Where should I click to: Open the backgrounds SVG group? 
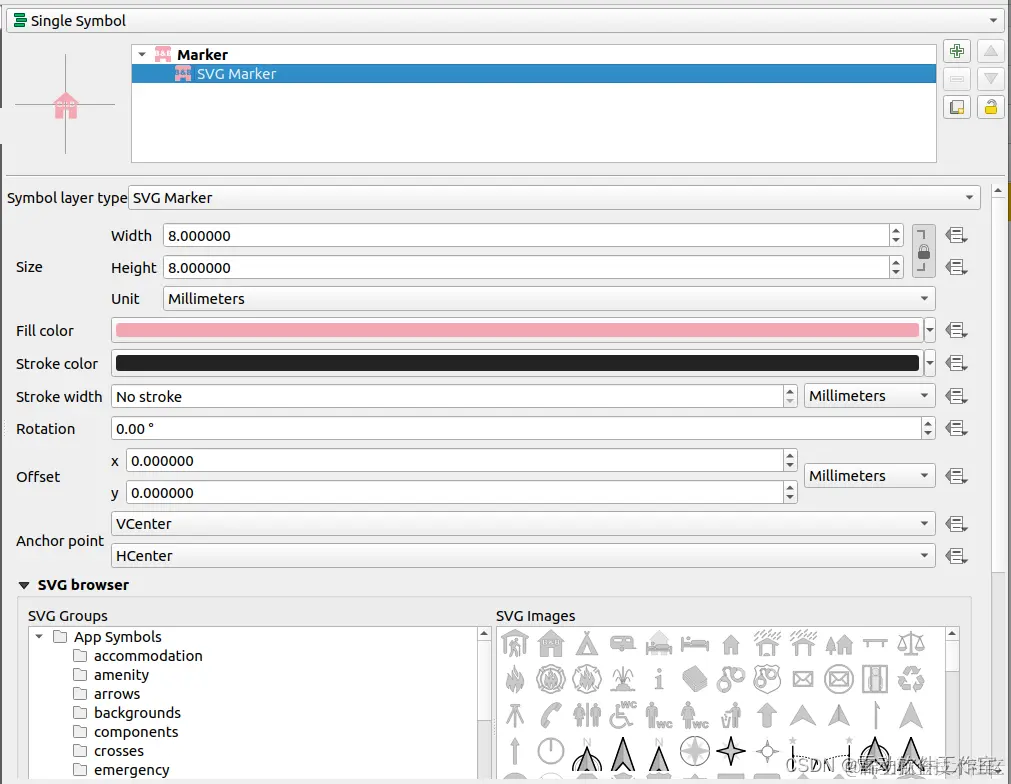(x=137, y=713)
